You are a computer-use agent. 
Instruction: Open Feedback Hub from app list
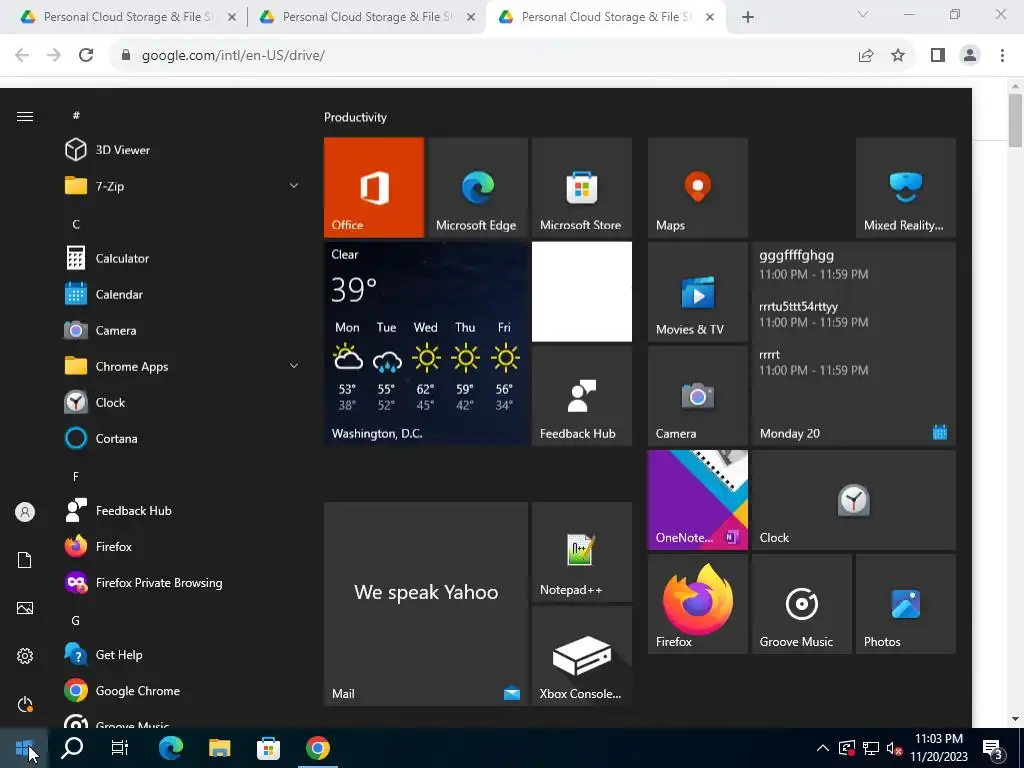pos(183,510)
